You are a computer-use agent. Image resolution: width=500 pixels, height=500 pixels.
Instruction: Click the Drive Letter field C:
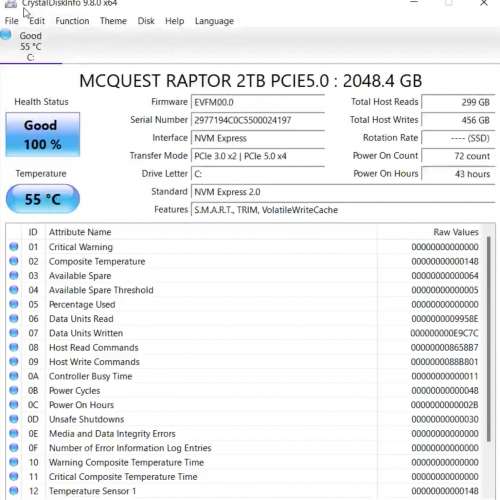(x=258, y=174)
